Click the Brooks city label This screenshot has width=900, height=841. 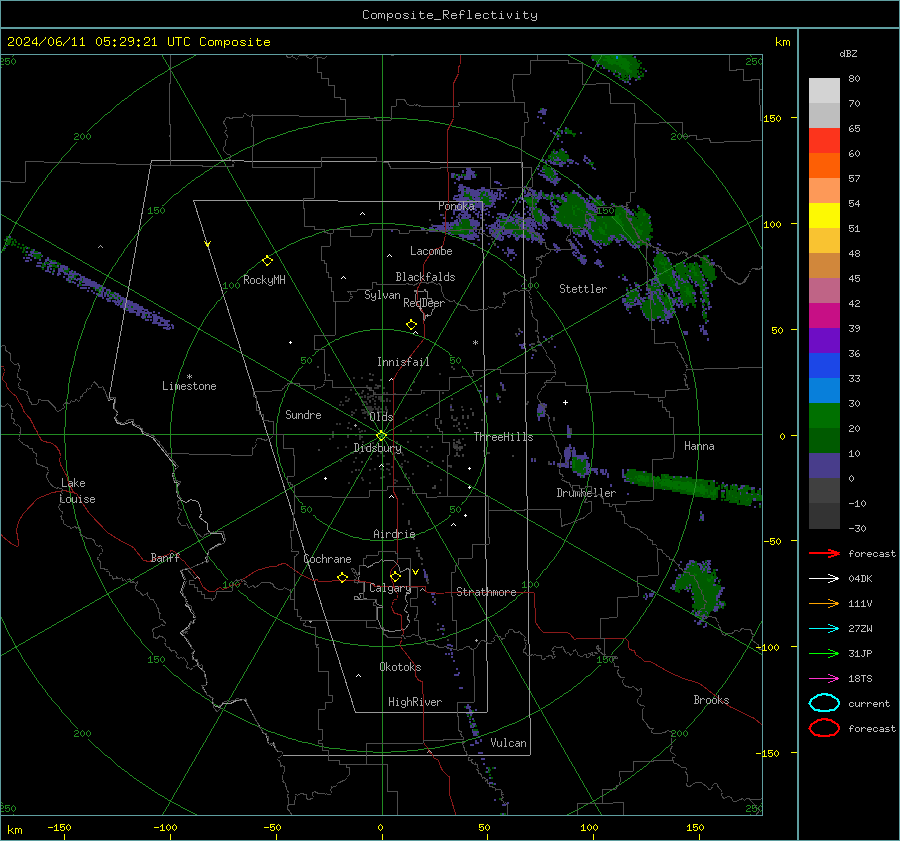point(711,700)
